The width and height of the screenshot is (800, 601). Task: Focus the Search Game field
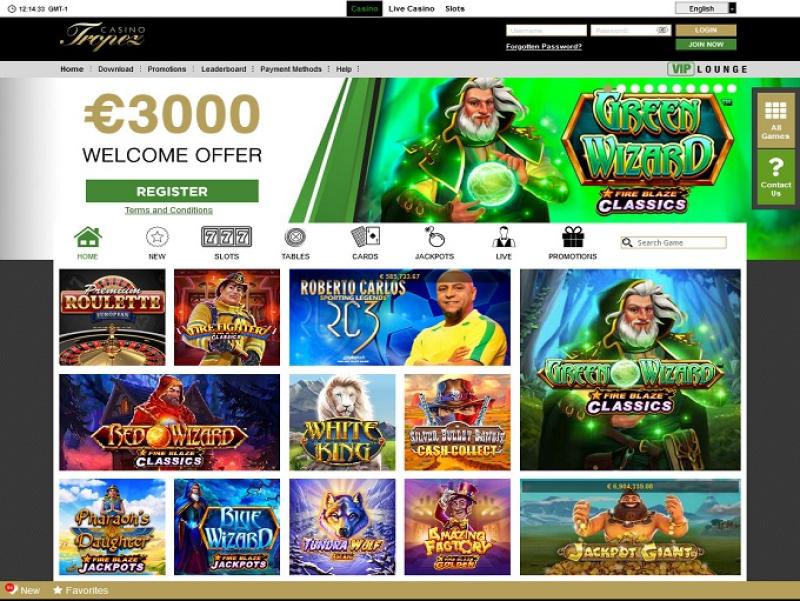click(673, 243)
